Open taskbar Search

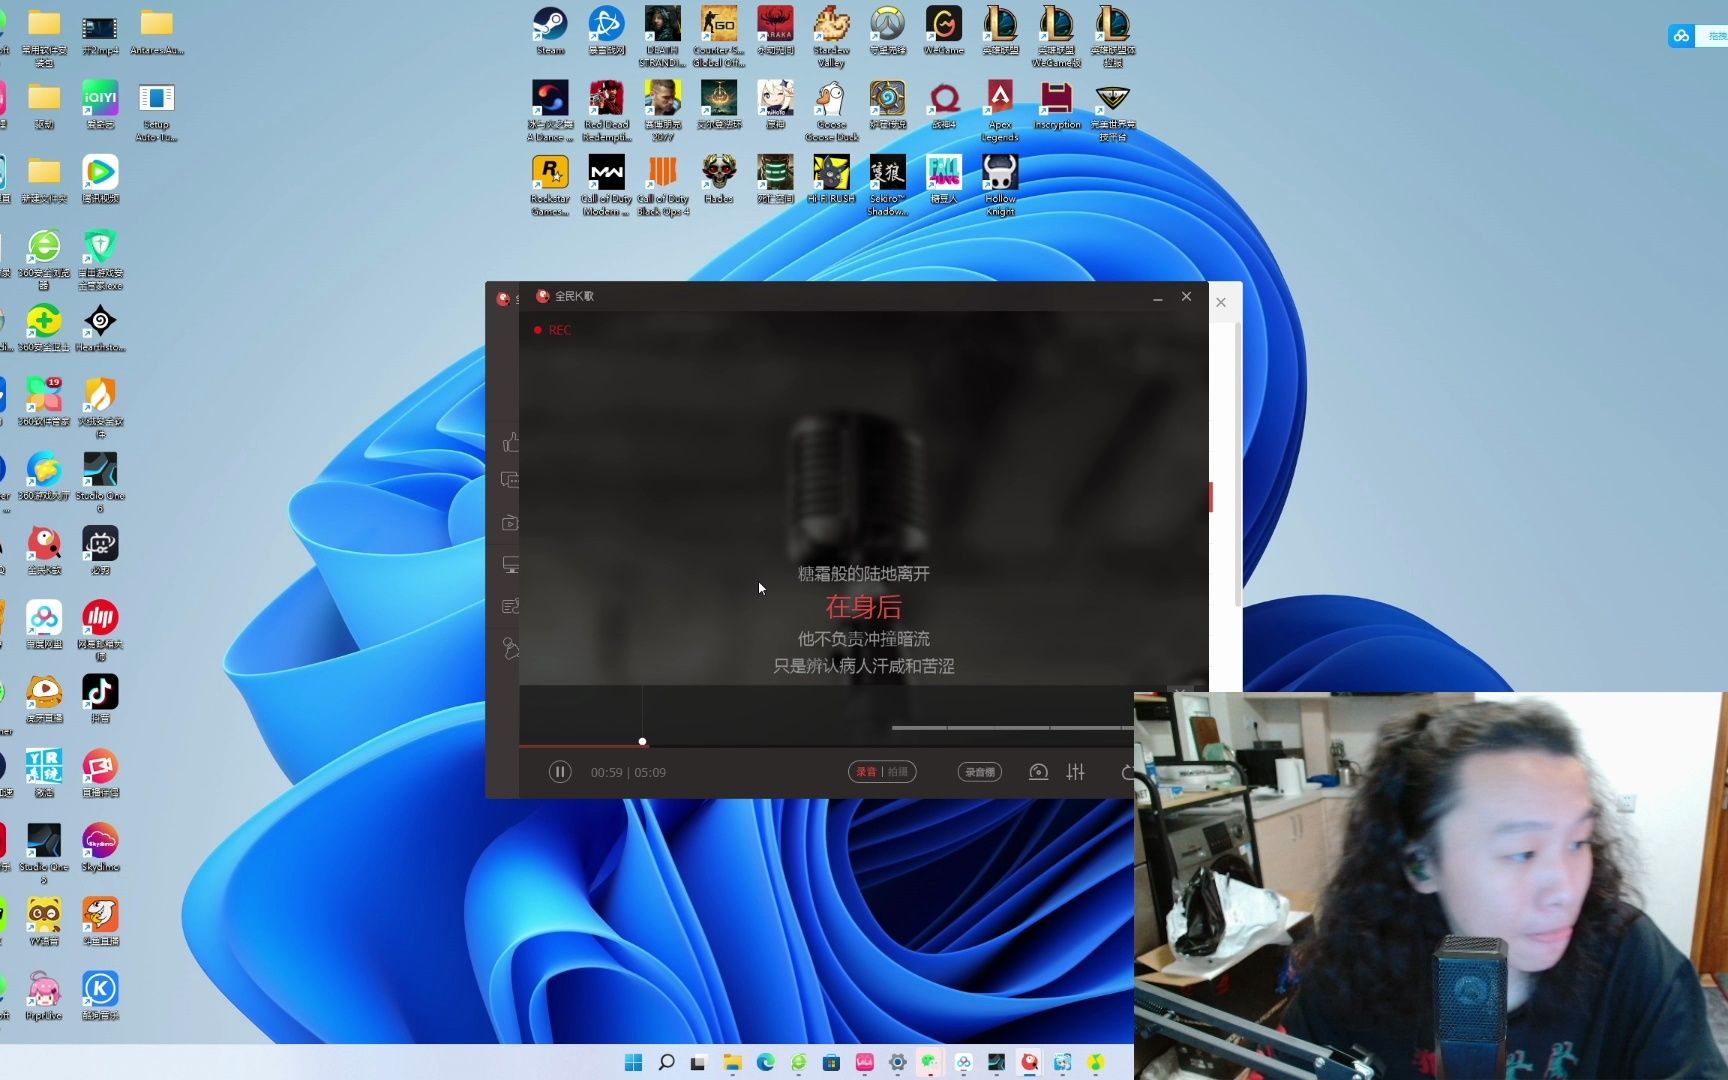click(x=666, y=1062)
